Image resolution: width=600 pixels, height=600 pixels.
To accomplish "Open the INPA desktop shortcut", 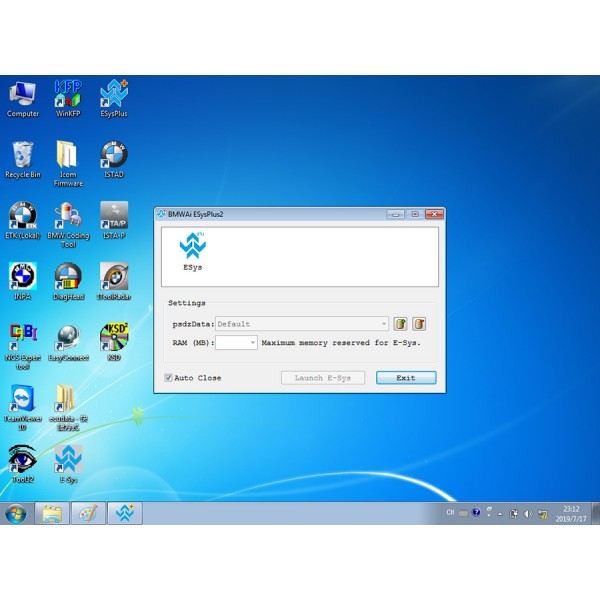I will (23, 282).
